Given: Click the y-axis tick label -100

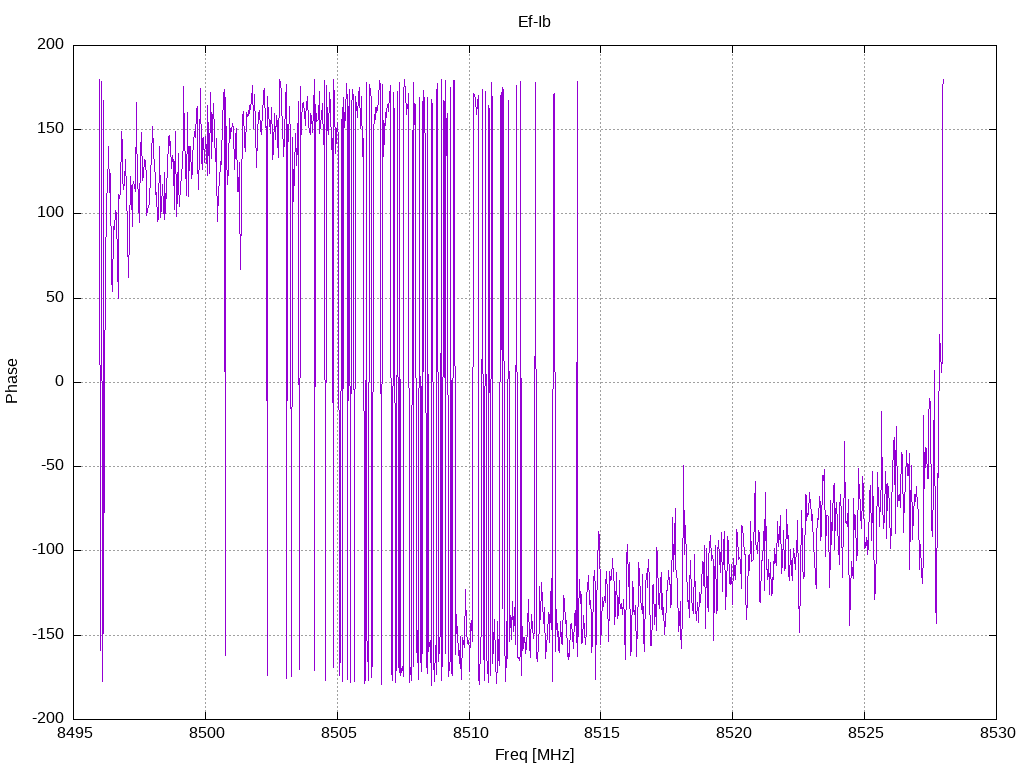Looking at the screenshot, I should (x=48, y=551).
